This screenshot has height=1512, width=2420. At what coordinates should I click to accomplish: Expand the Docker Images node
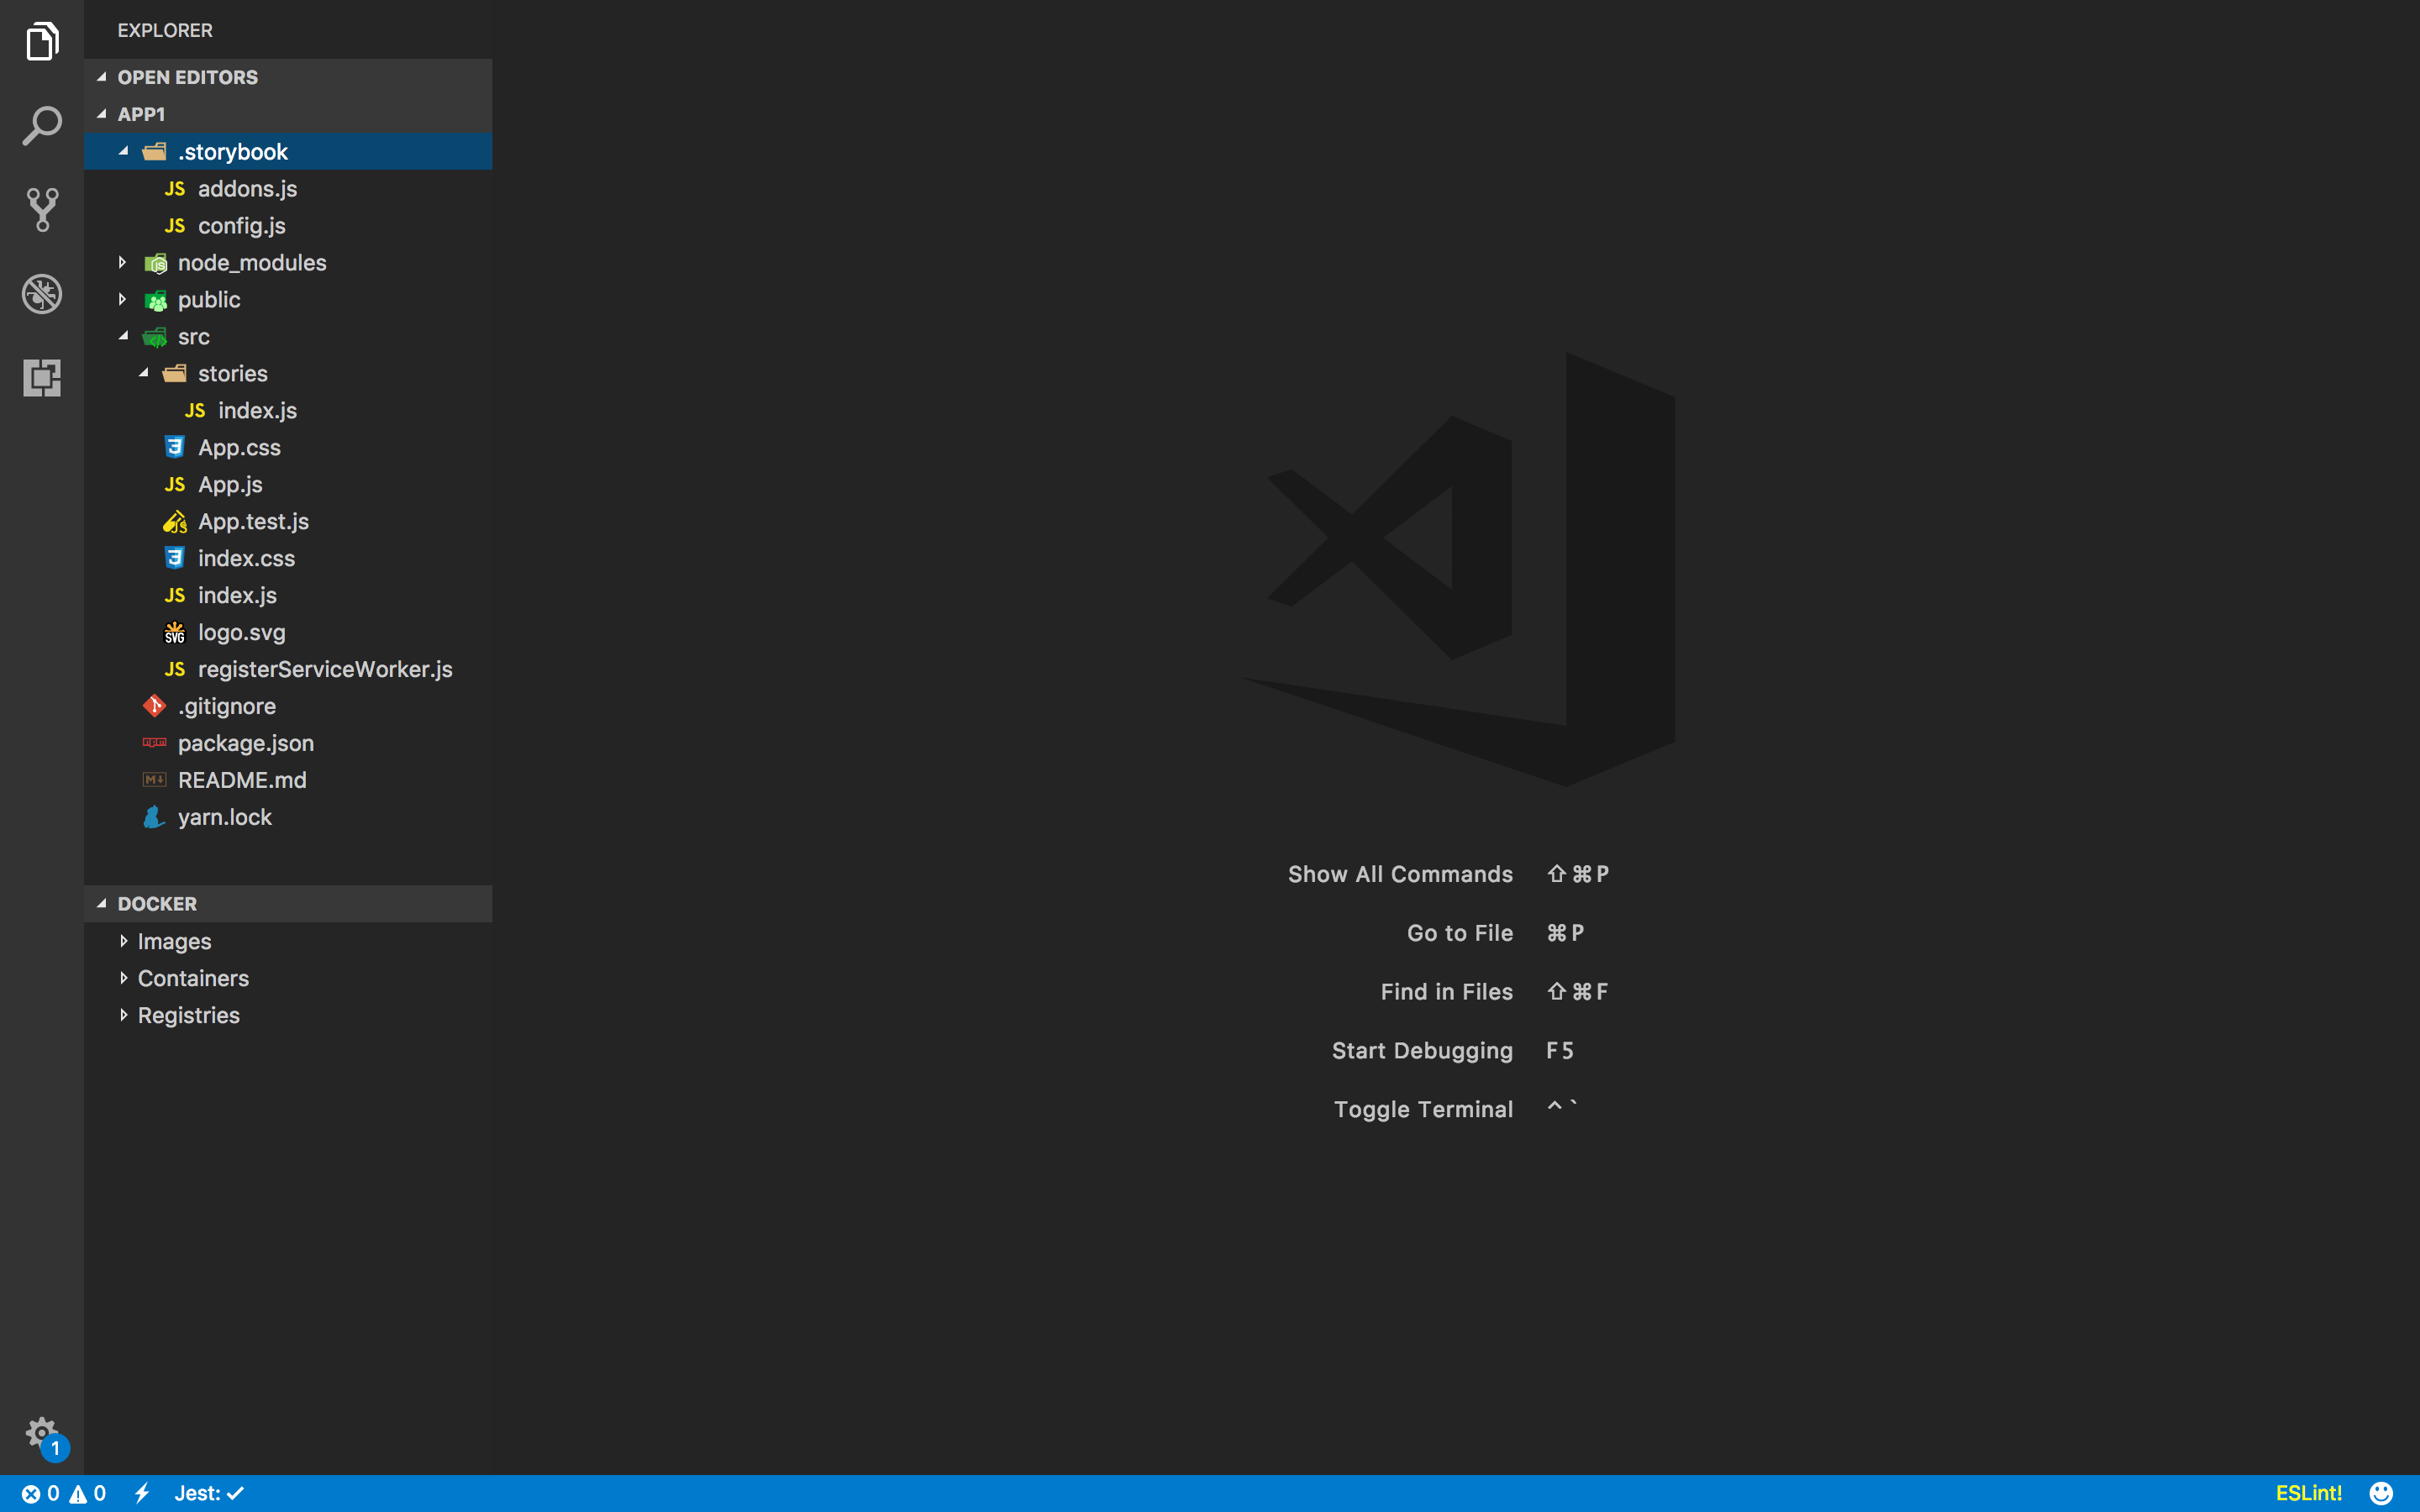tap(174, 941)
